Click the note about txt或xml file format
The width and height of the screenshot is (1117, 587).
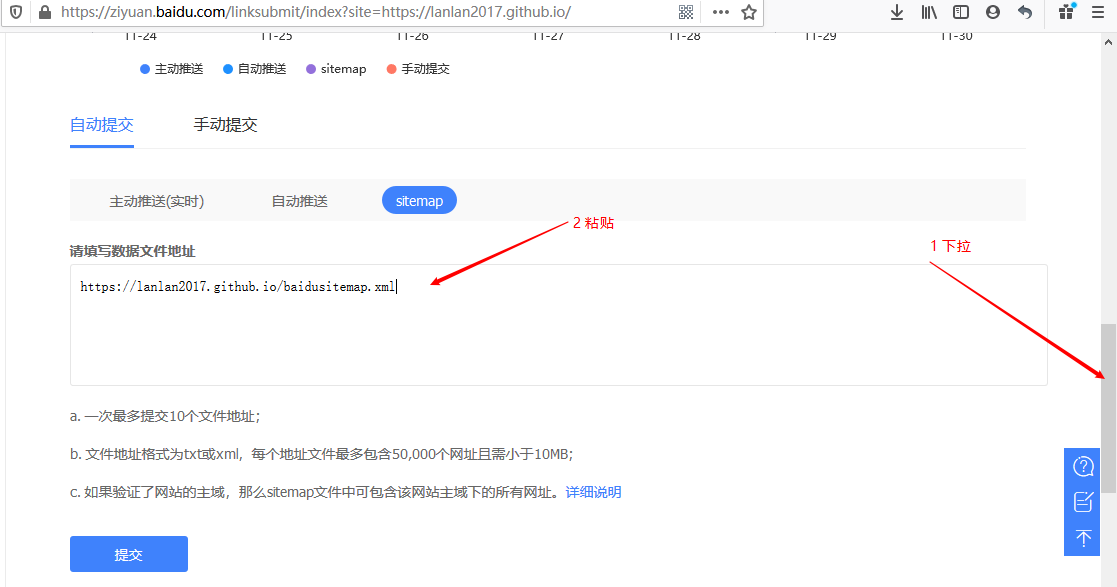tap(321, 454)
